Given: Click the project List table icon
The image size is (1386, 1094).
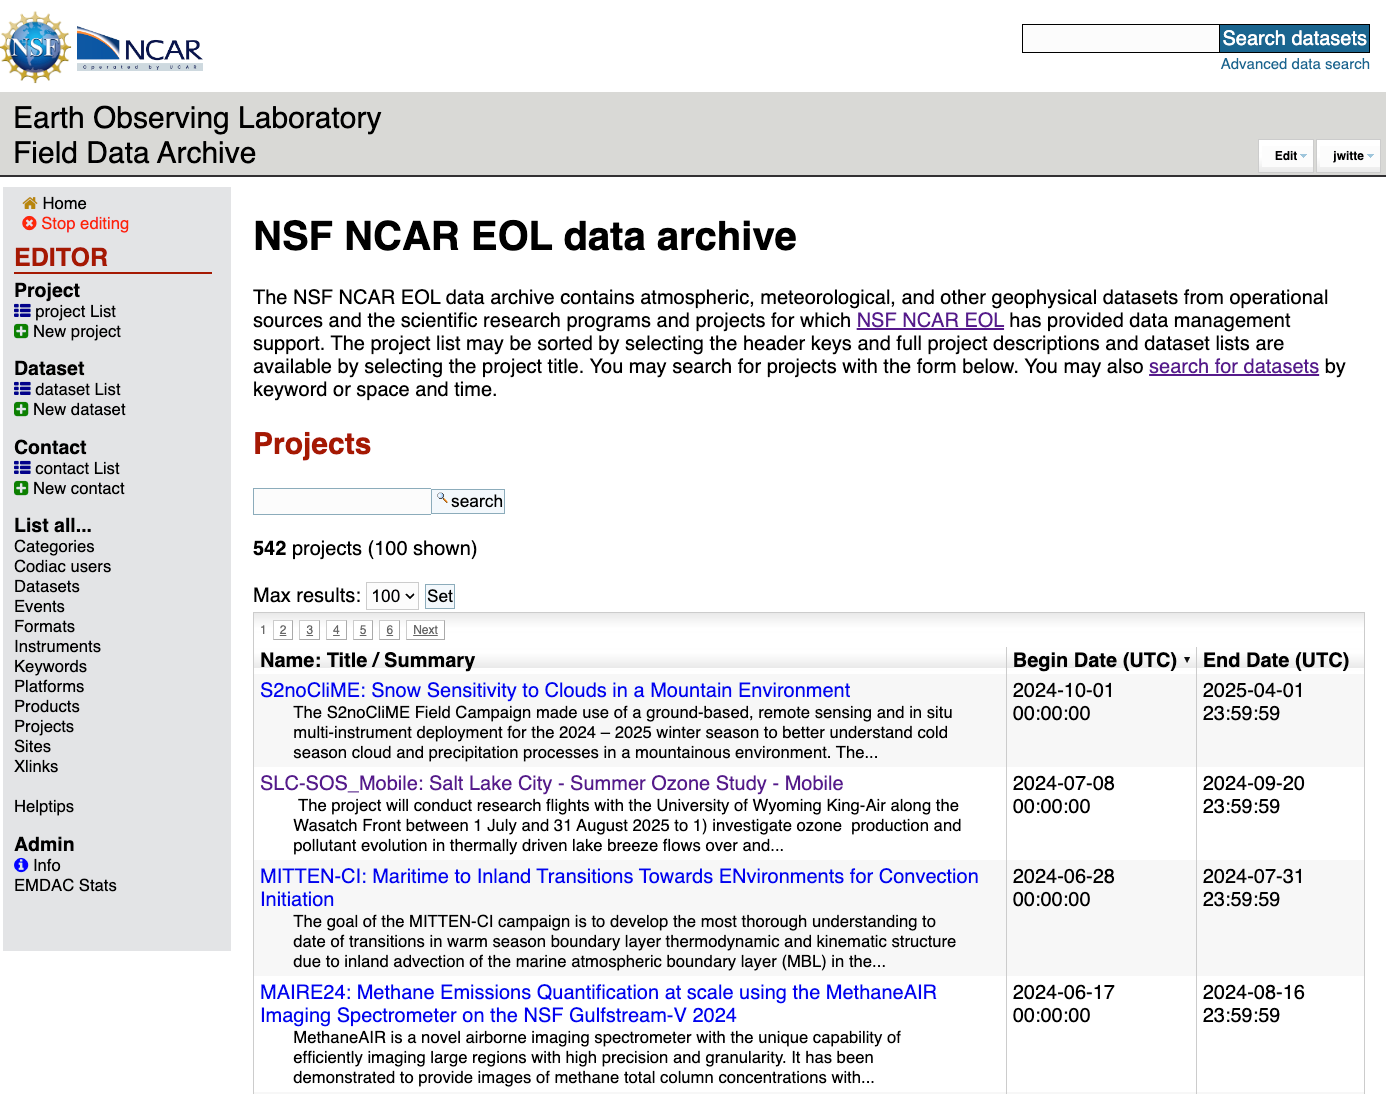Looking at the screenshot, I should coord(22,311).
